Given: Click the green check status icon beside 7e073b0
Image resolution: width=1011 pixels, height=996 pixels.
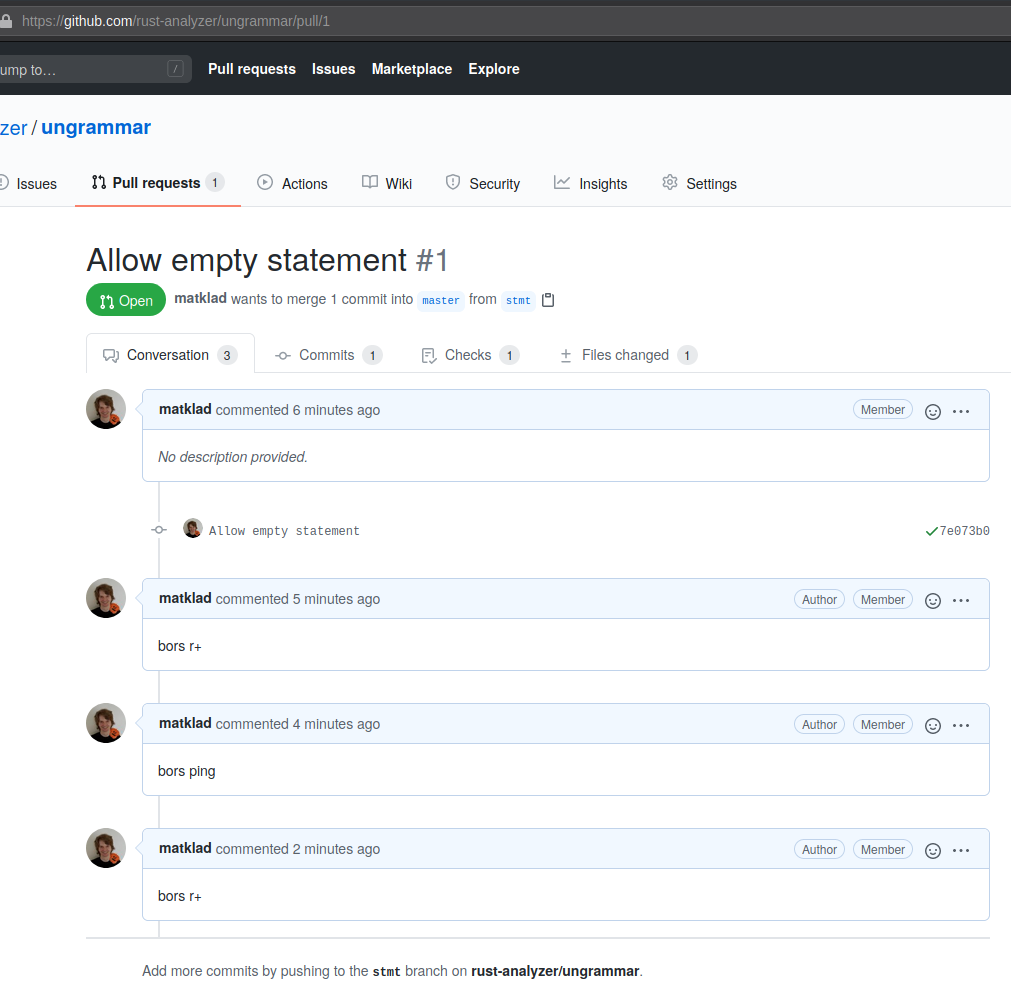Looking at the screenshot, I should (931, 531).
